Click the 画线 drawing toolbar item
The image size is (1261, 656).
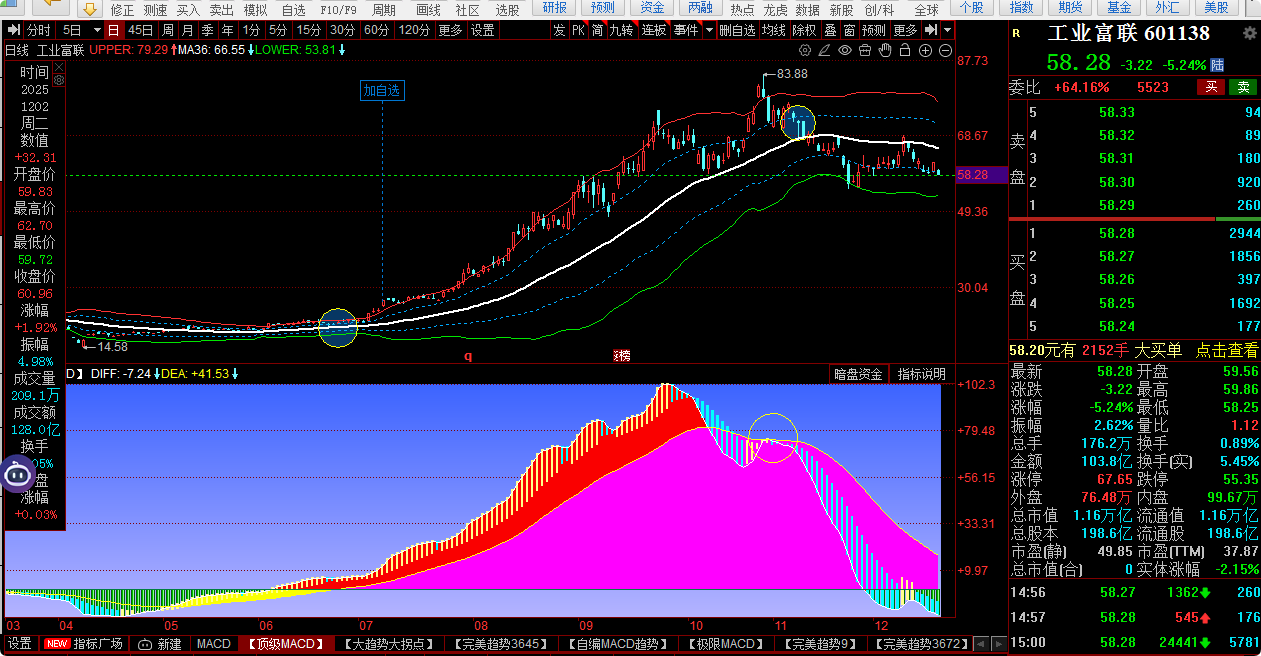(x=428, y=9)
